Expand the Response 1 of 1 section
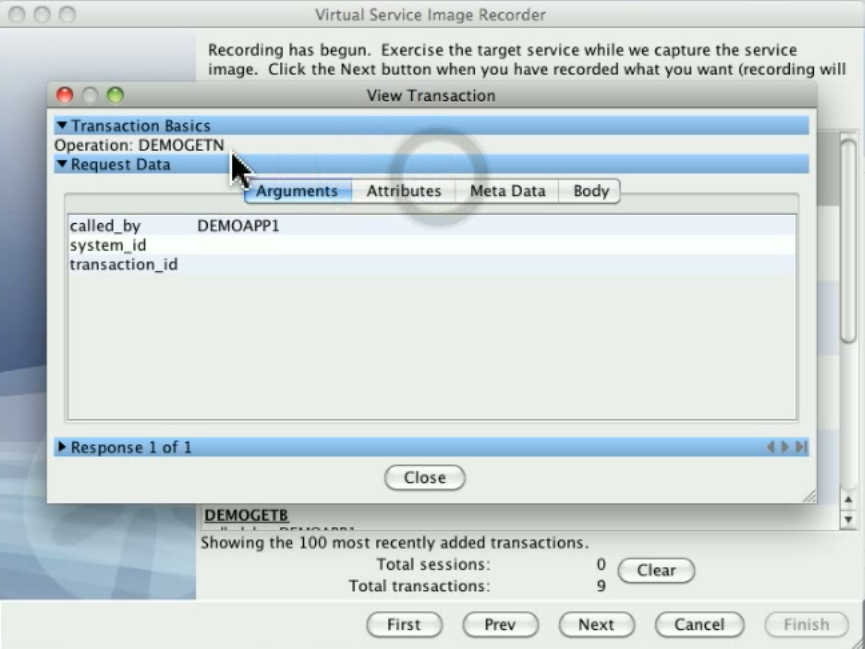Viewport: 865px width, 649px height. click(62, 447)
